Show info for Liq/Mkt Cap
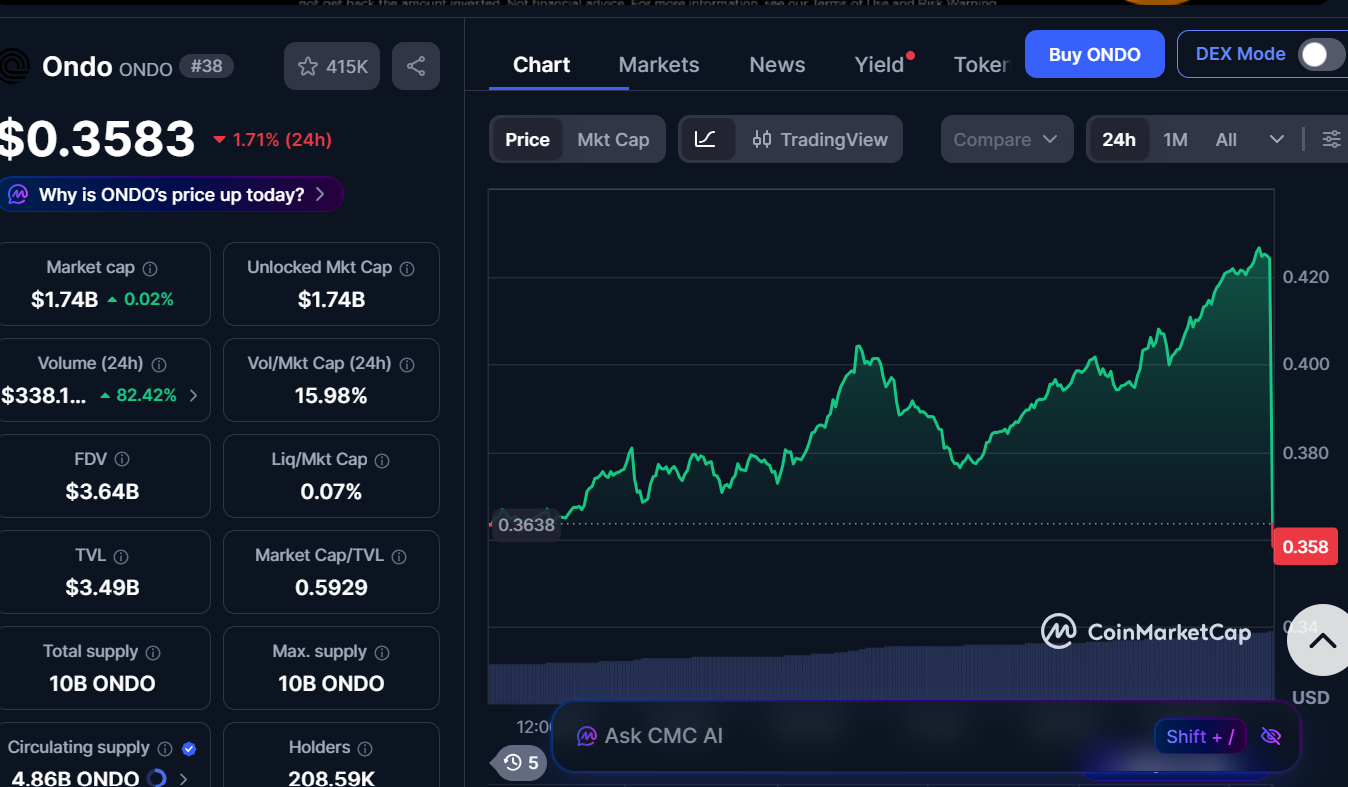The width and height of the screenshot is (1348, 787). [x=382, y=460]
